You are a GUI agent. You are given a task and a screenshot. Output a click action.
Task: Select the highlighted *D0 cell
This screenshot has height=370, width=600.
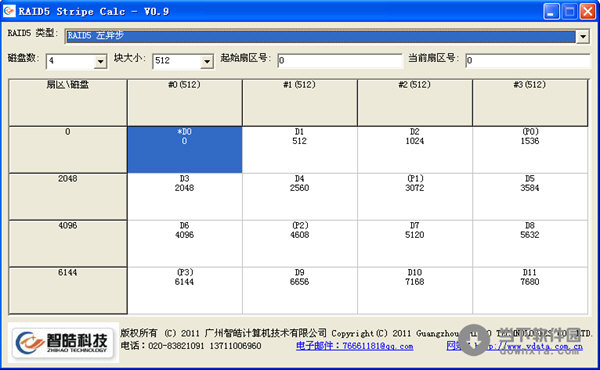(x=184, y=150)
